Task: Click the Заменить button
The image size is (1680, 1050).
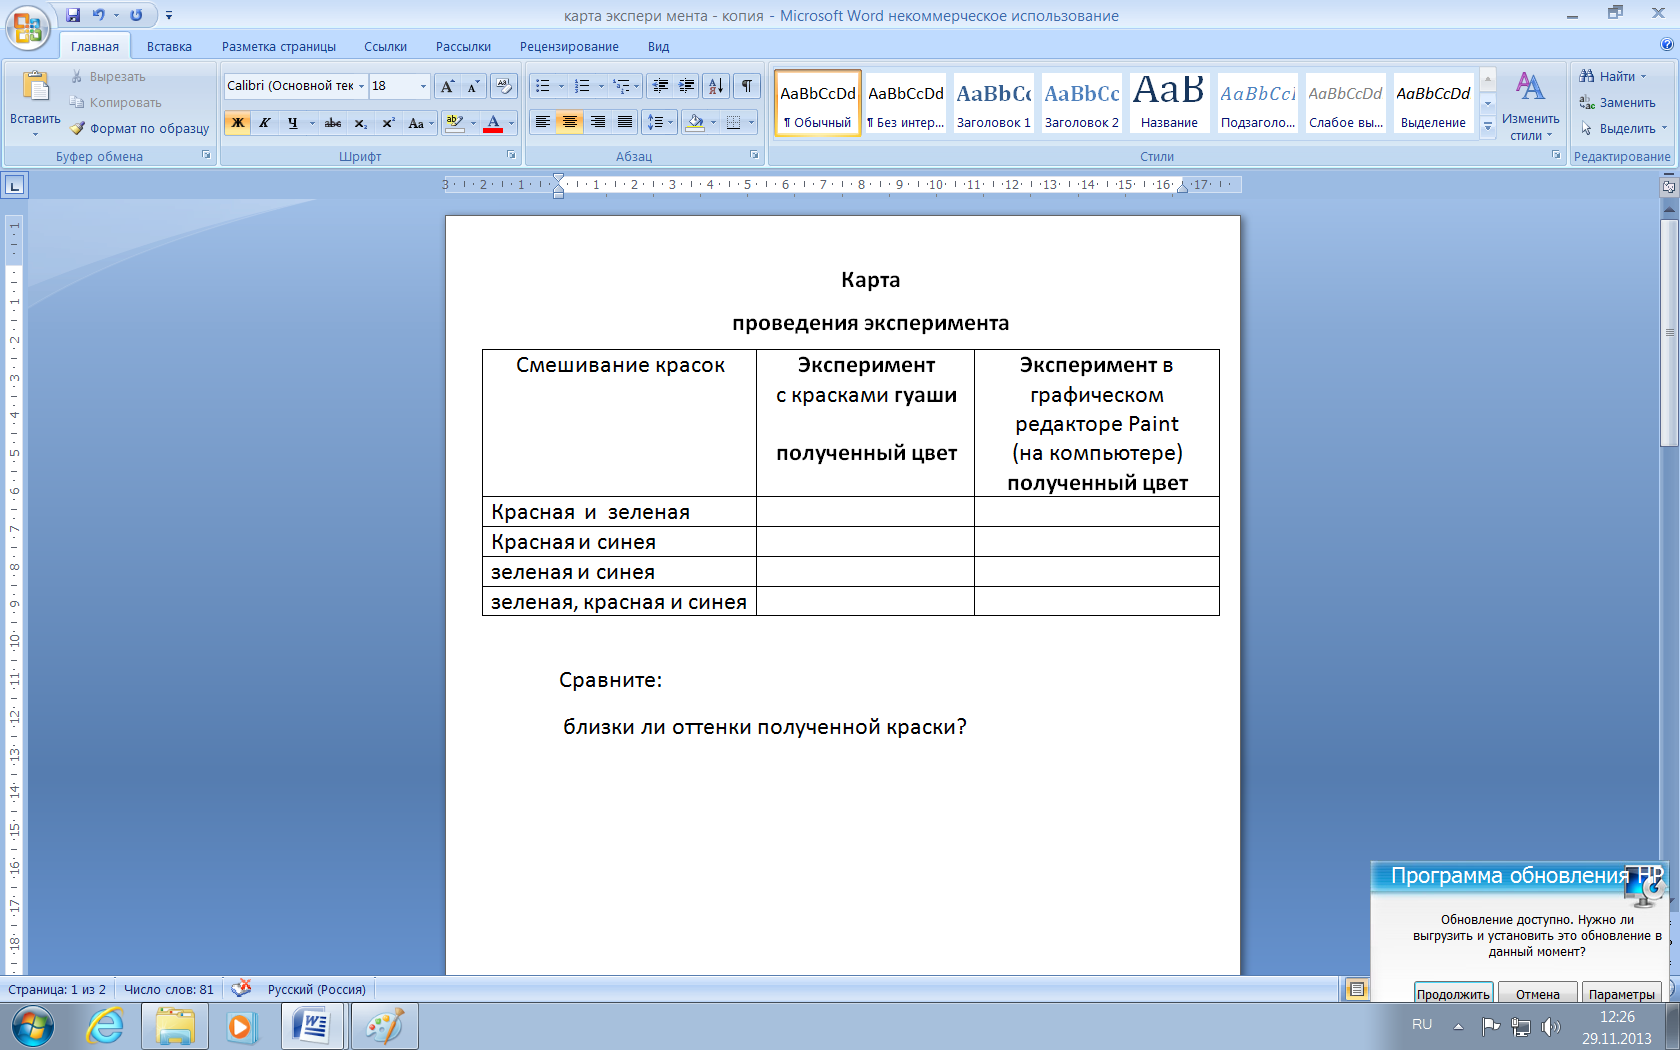Action: point(1617,102)
